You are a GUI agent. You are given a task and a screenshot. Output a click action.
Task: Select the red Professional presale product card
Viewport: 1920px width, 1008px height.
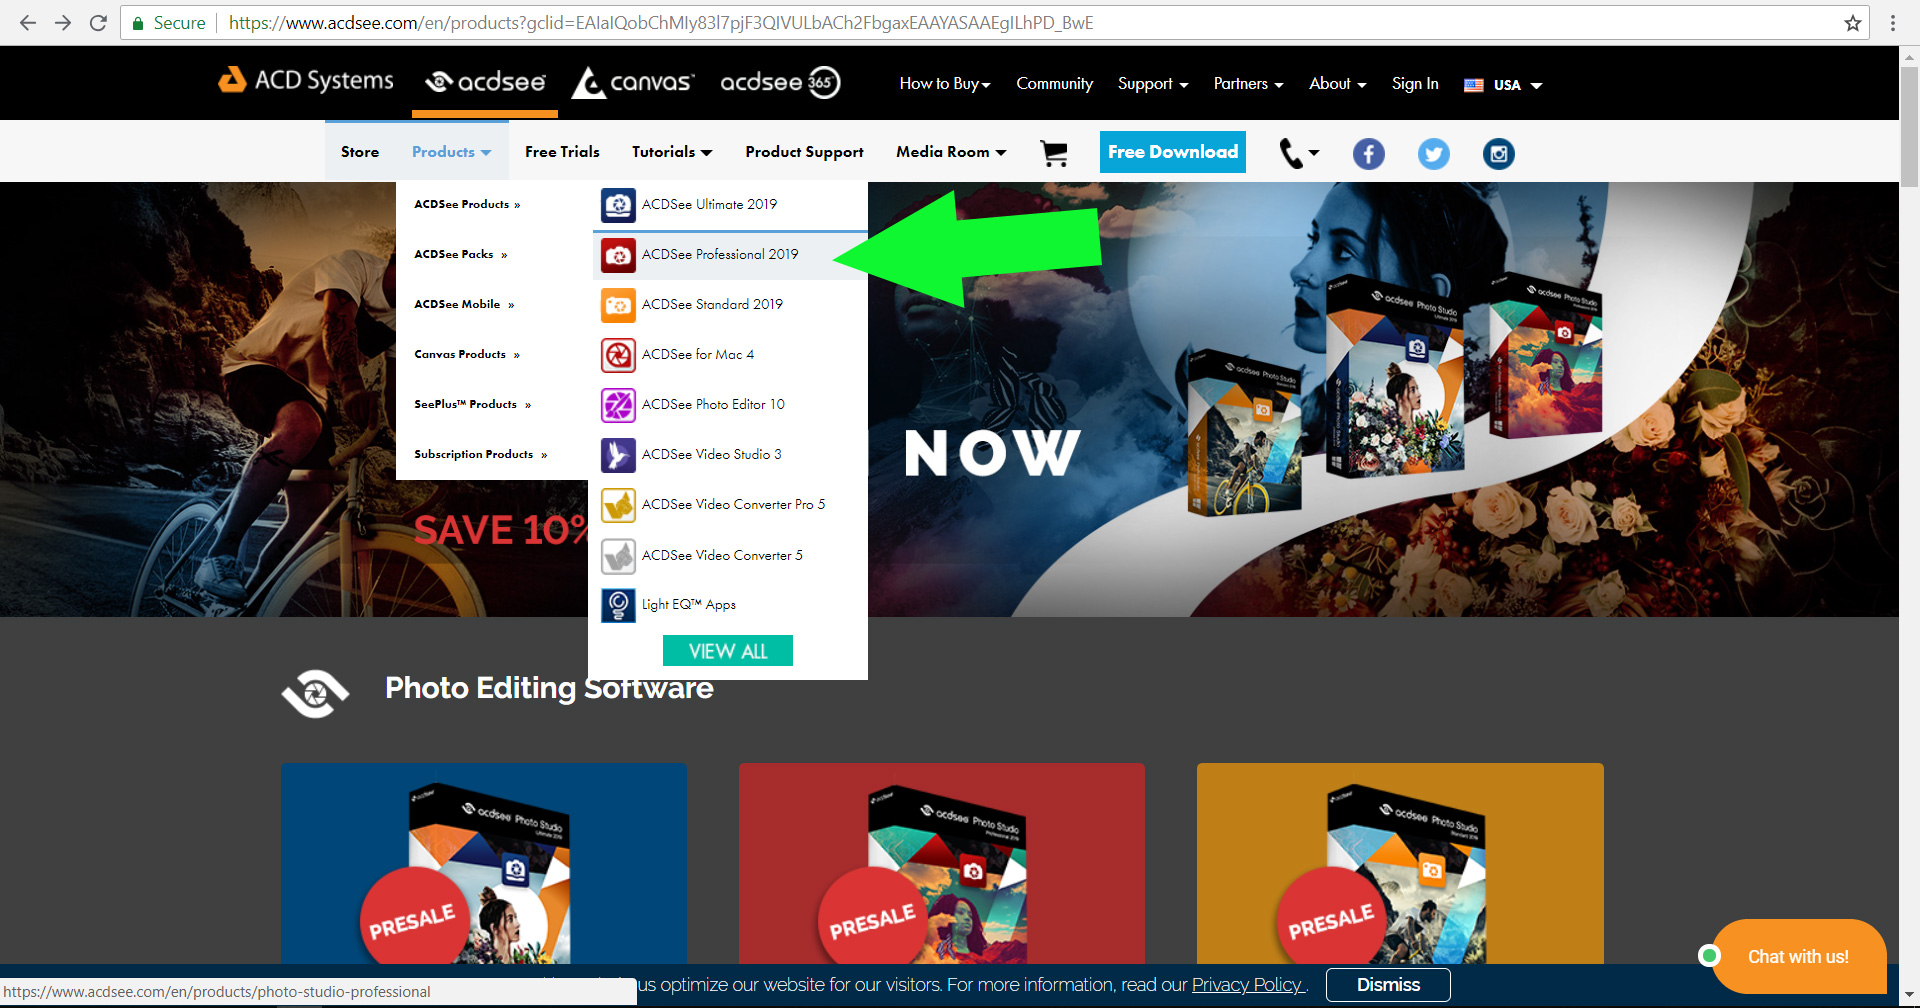tap(942, 864)
